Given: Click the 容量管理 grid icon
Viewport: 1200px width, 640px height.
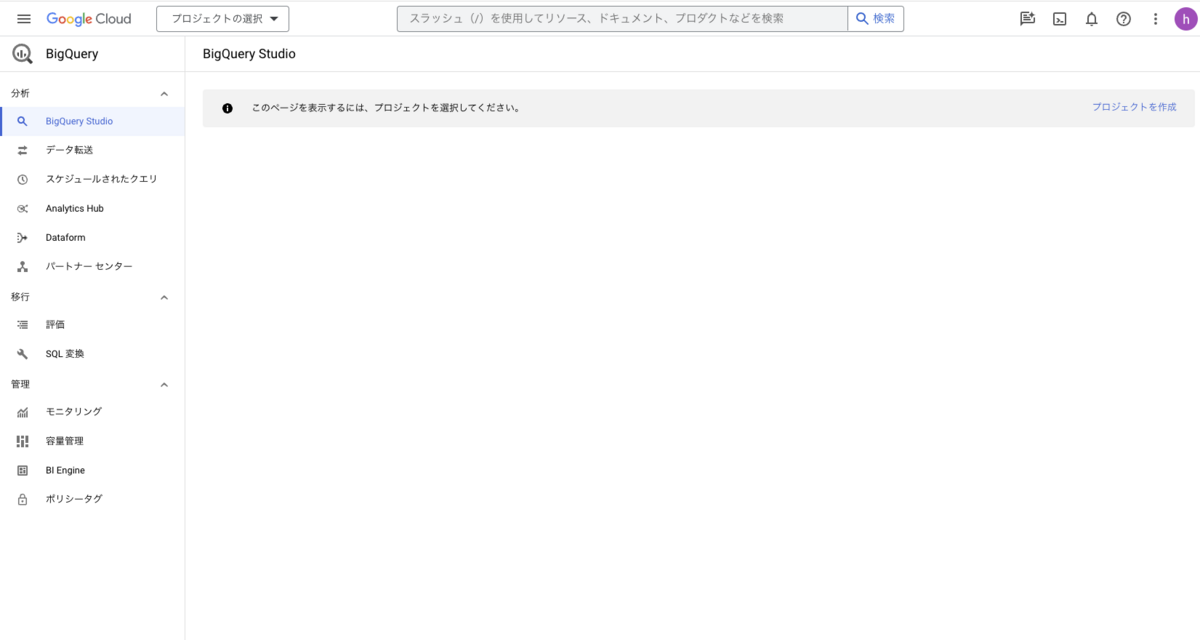Looking at the screenshot, I should tap(22, 441).
